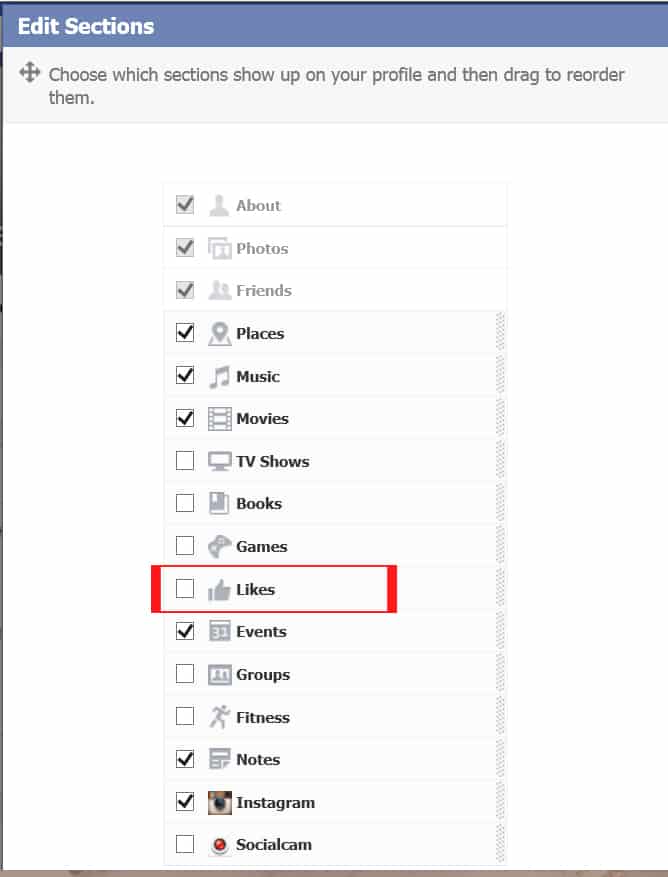Uncheck the Places section checkbox
The image size is (668, 877).
point(185,333)
